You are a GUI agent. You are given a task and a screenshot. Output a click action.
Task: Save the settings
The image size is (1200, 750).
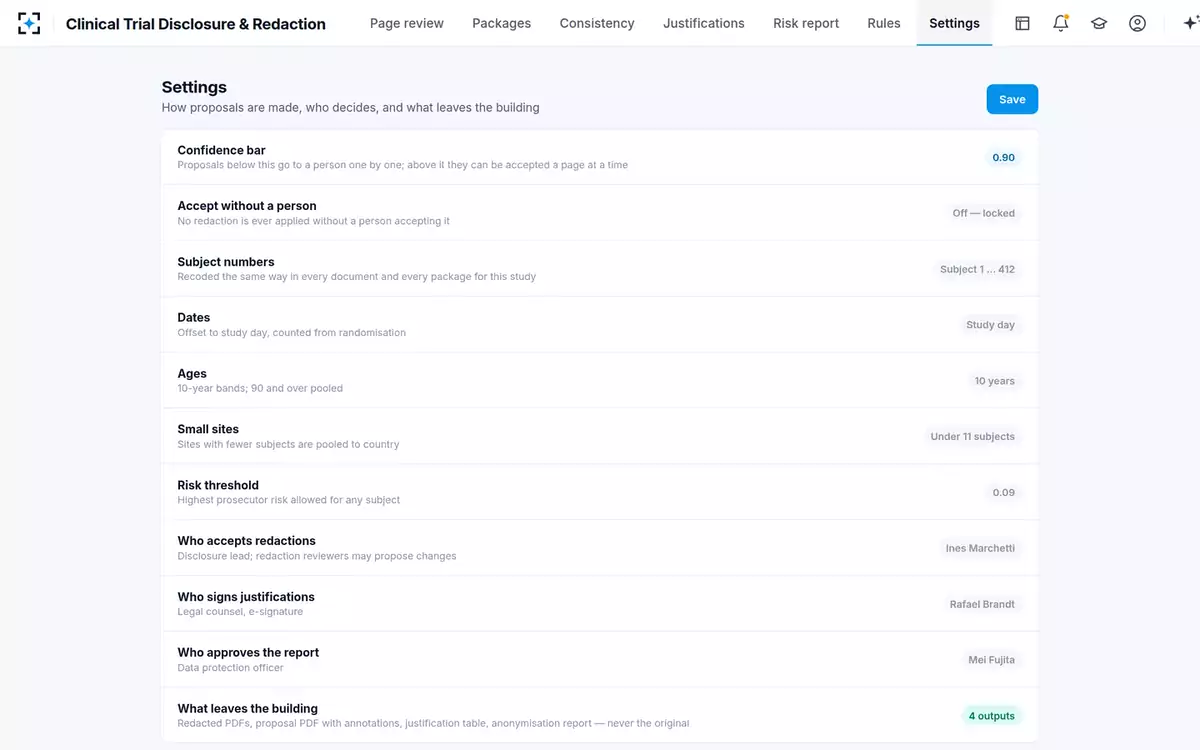point(1012,99)
